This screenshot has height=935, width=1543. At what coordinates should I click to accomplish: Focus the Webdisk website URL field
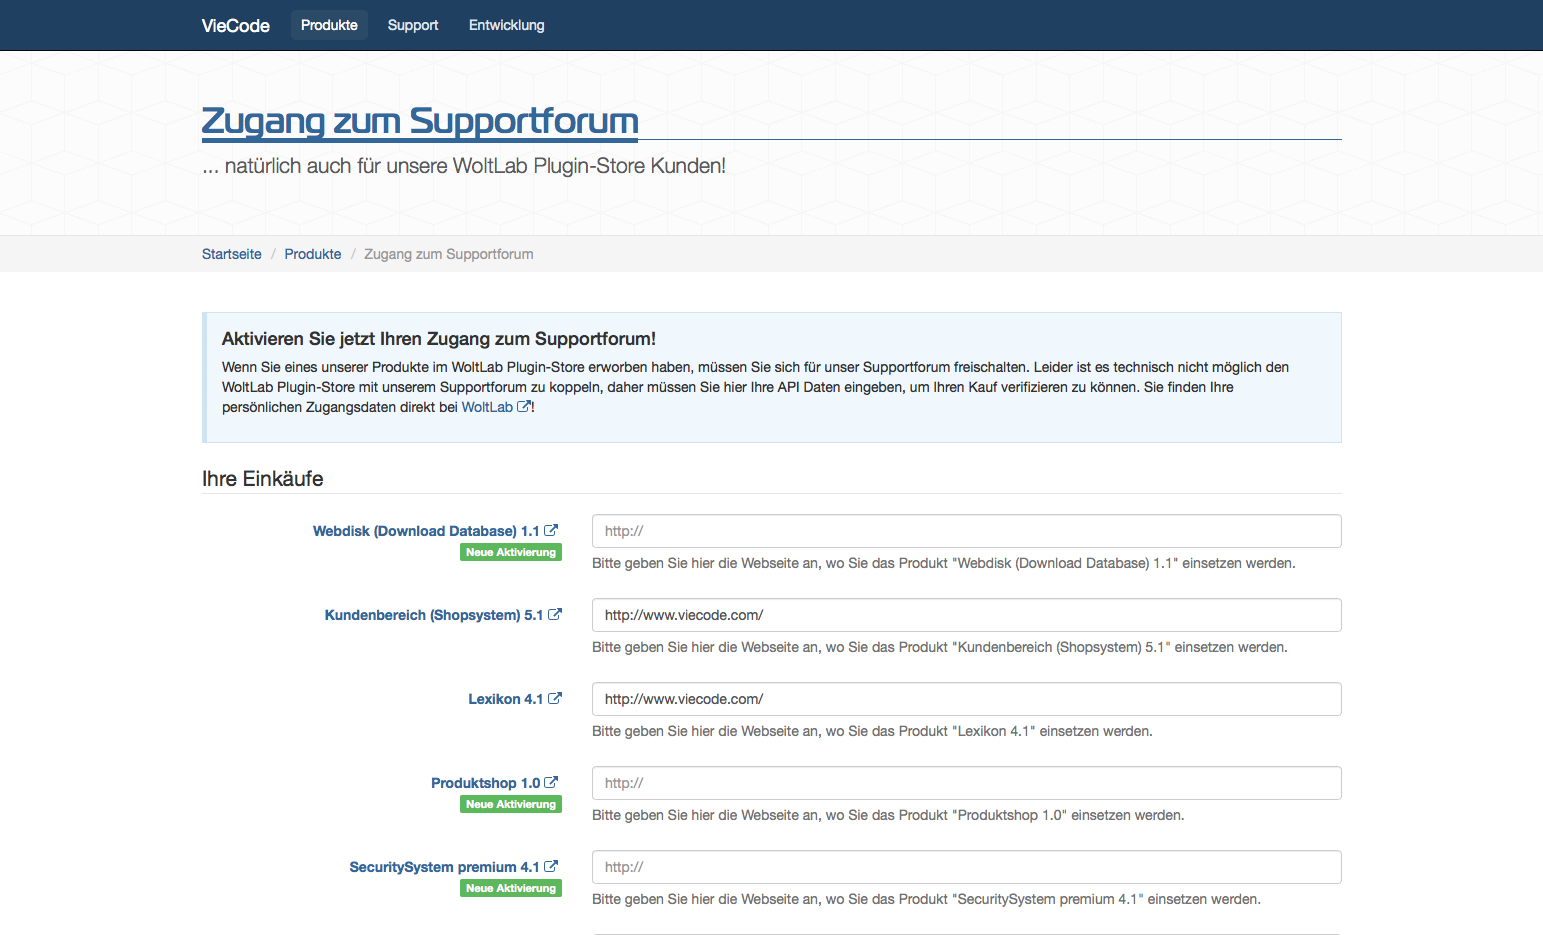coord(966,531)
